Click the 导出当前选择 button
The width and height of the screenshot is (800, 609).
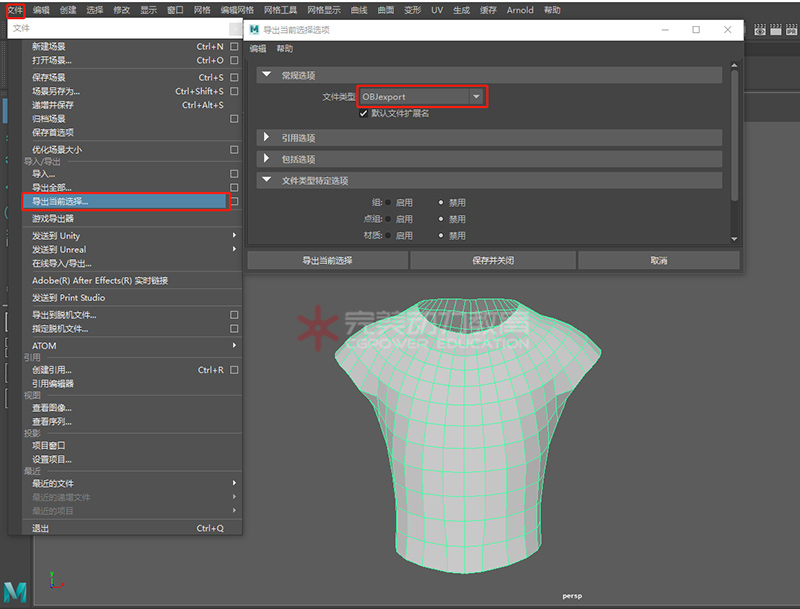click(327, 260)
